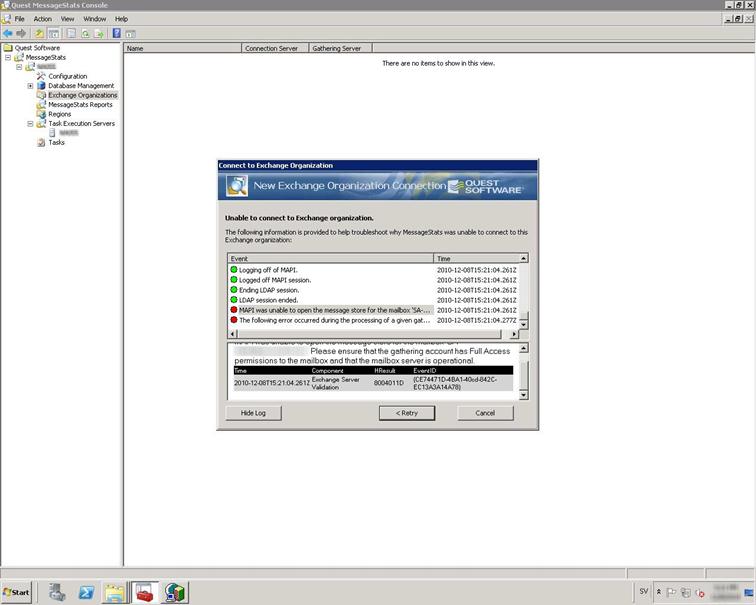Click the SV language indicator in the tray

(x=644, y=591)
